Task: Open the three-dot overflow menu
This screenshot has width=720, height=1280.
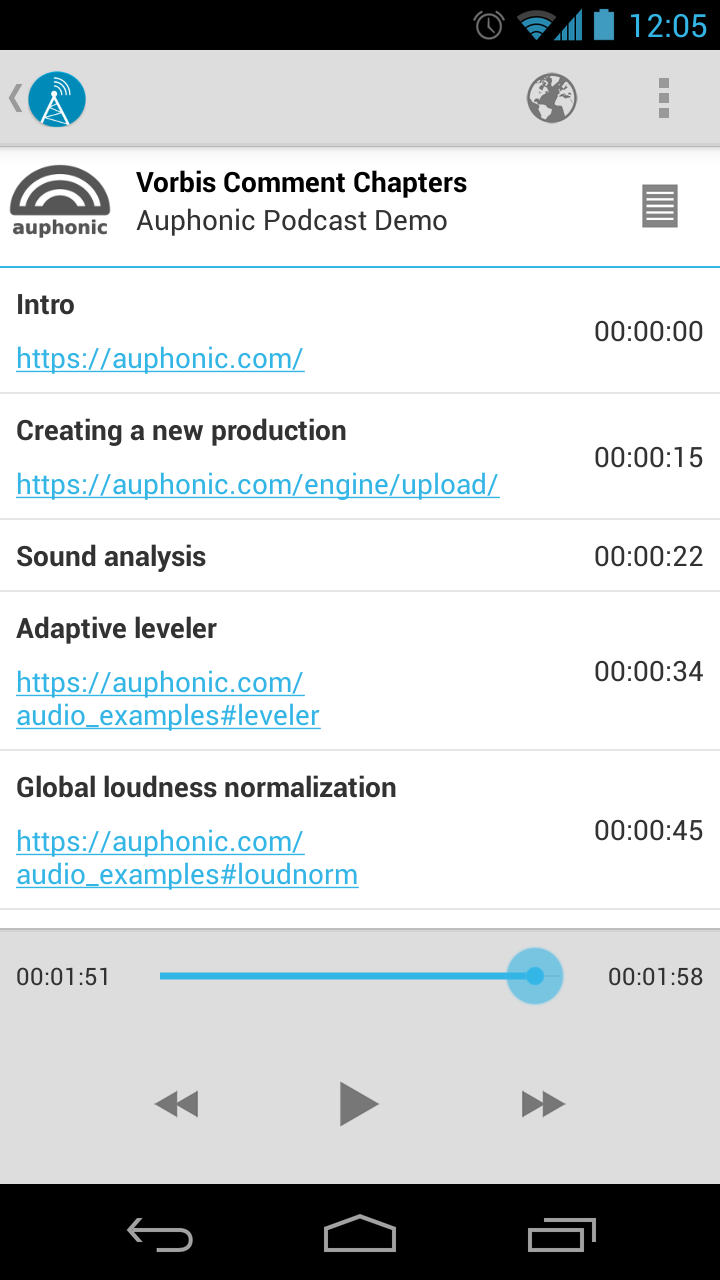Action: [664, 98]
